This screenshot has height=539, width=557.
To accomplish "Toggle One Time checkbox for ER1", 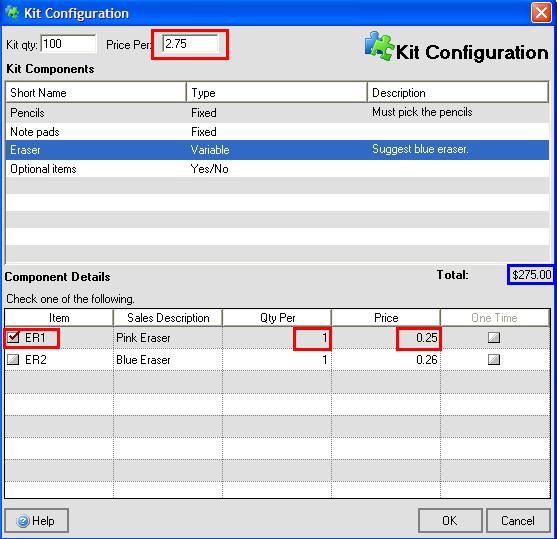I will click(x=494, y=337).
